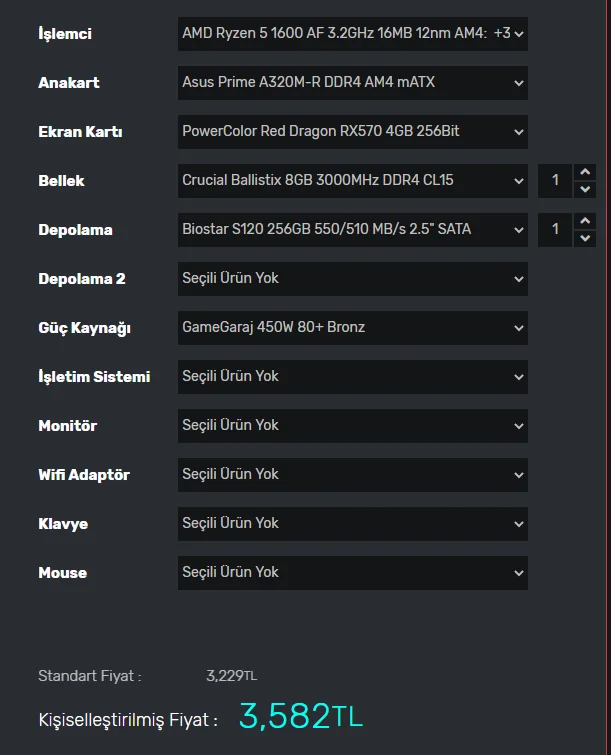The height and width of the screenshot is (755, 611).
Task: Open the Depolama storage dropdown
Action: click(352, 230)
